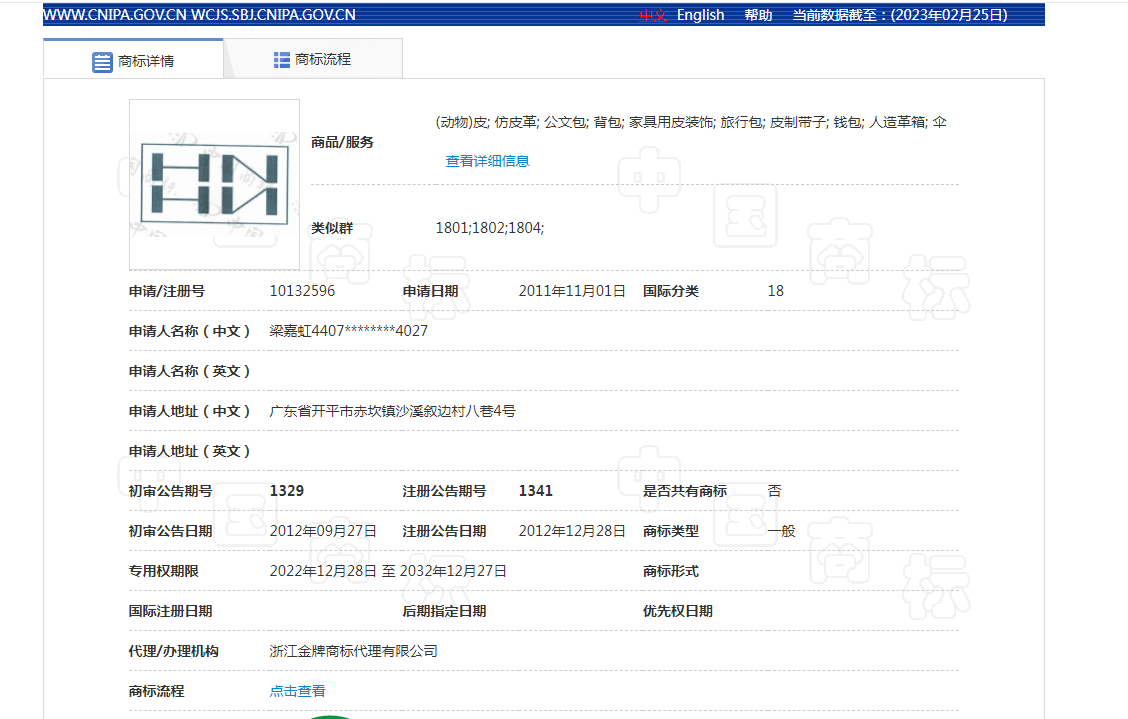Switch language to English
1128x719 pixels.
point(700,15)
